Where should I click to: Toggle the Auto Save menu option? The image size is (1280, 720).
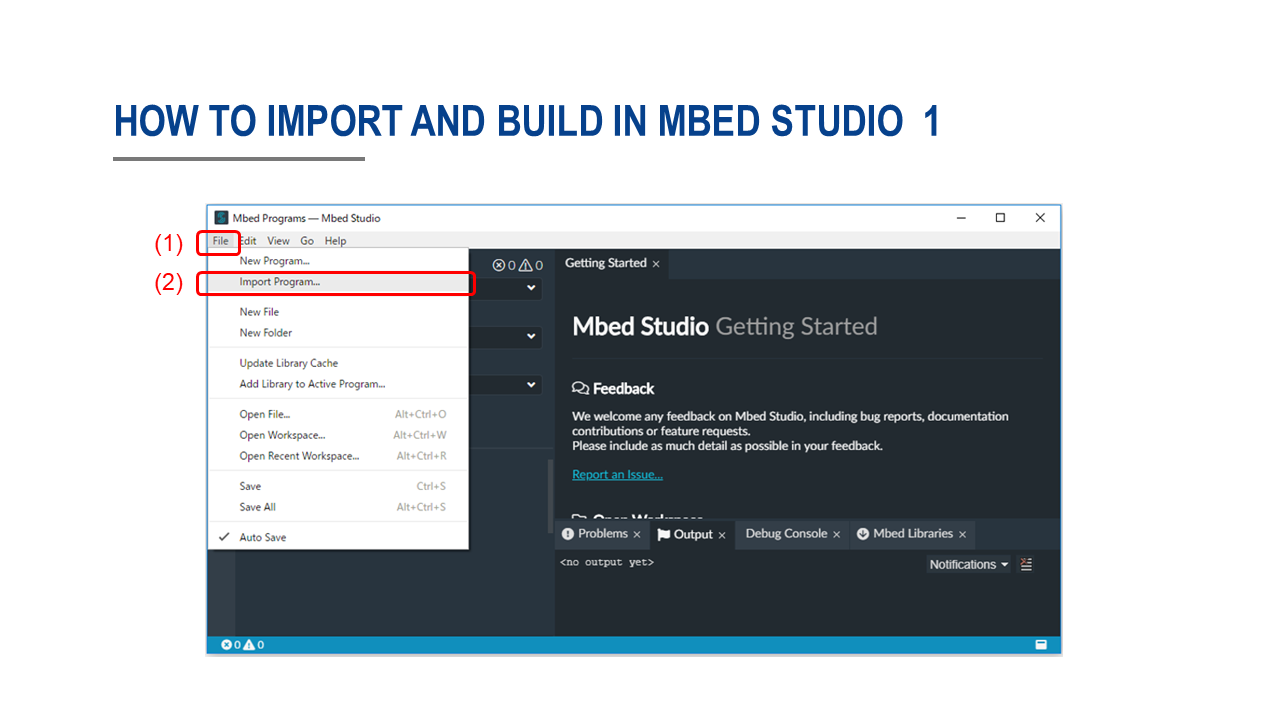(x=338, y=537)
